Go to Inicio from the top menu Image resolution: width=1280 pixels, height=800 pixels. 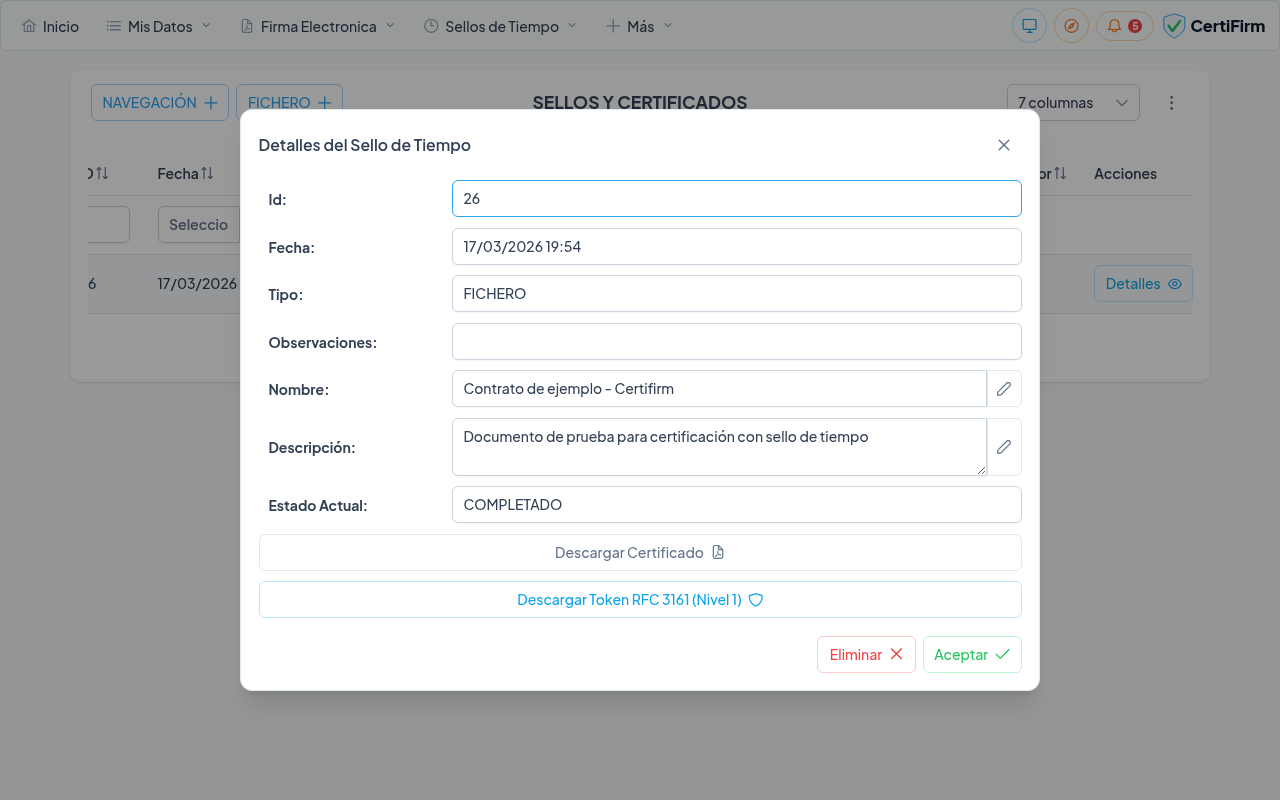(x=50, y=26)
